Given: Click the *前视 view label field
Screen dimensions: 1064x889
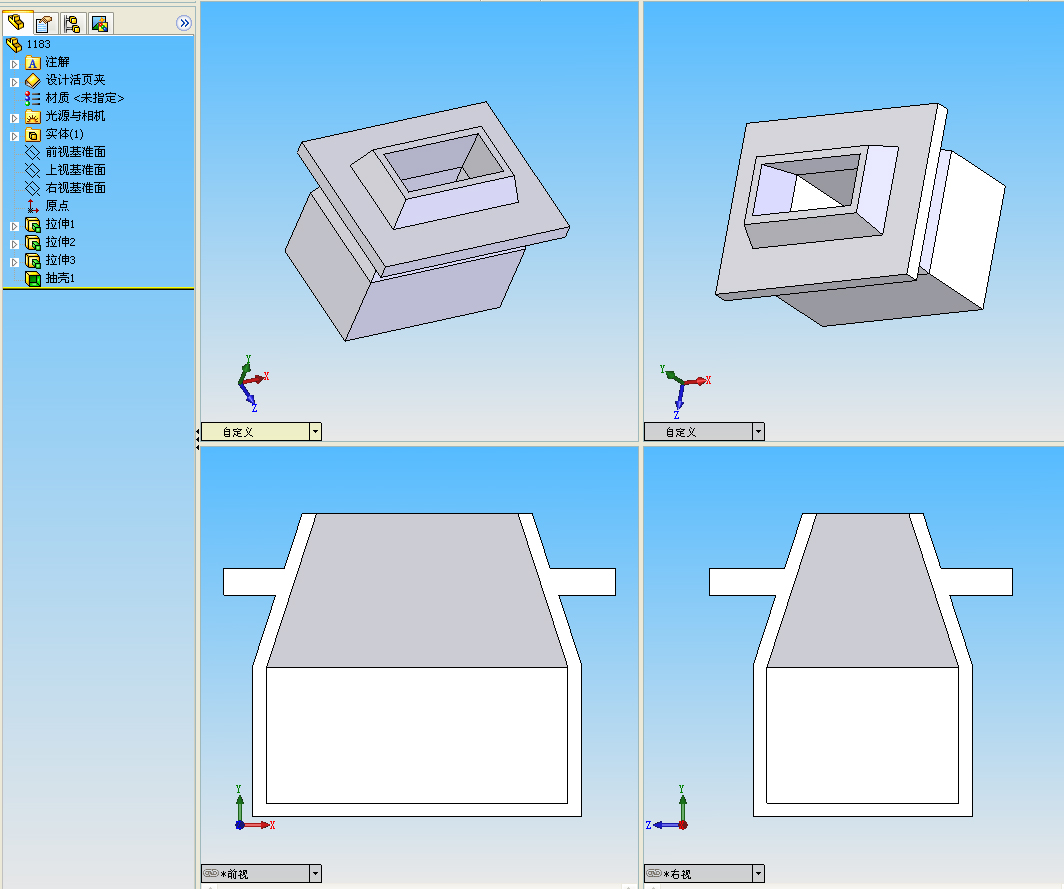Looking at the screenshot, I should click(255, 873).
